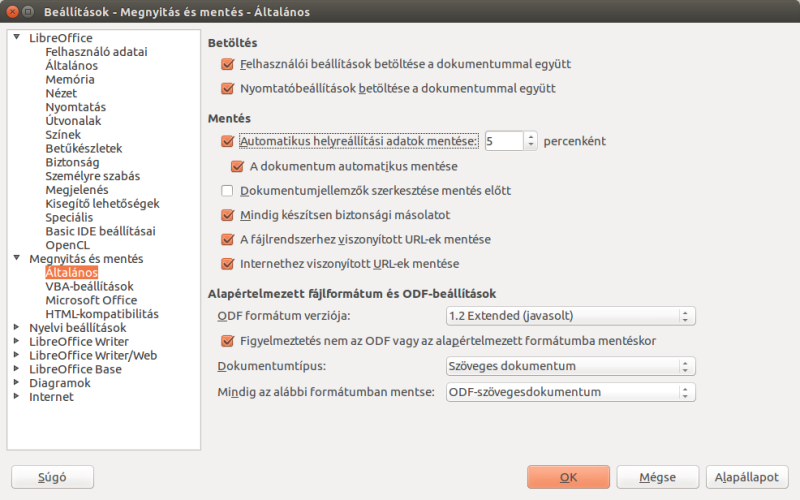Collapse the Megnyitás és mentés node
This screenshot has height=500, width=800.
click(17, 258)
